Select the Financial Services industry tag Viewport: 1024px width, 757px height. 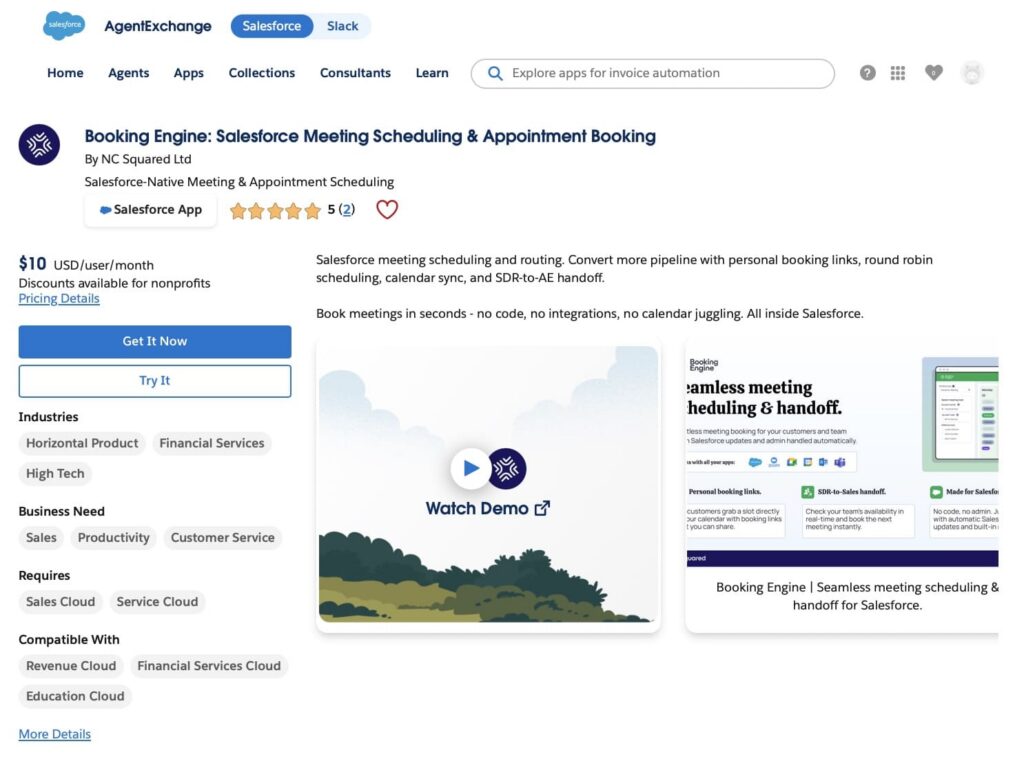pos(212,443)
